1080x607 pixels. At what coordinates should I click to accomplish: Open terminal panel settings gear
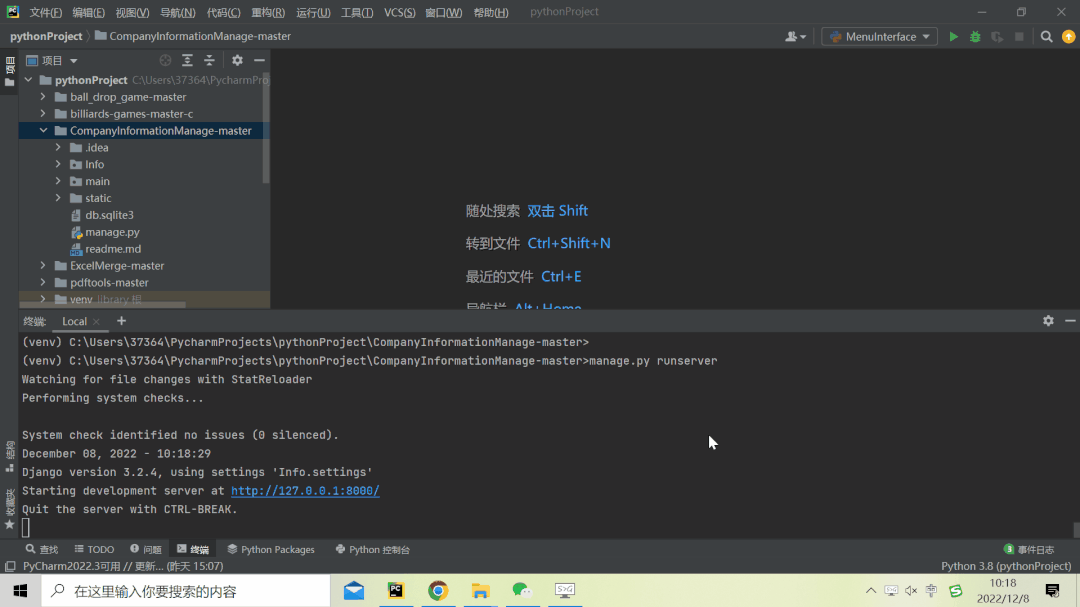tap(1048, 321)
